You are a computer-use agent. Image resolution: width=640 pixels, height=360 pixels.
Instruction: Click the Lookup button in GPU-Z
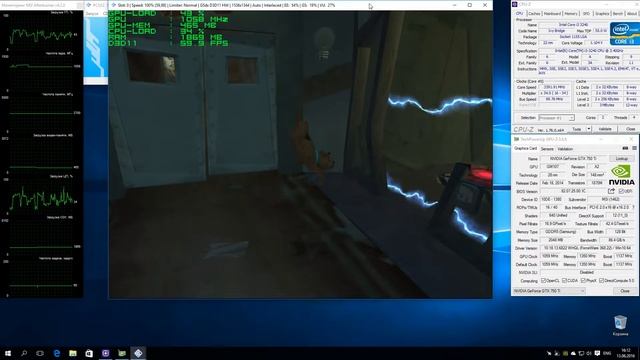(622, 158)
